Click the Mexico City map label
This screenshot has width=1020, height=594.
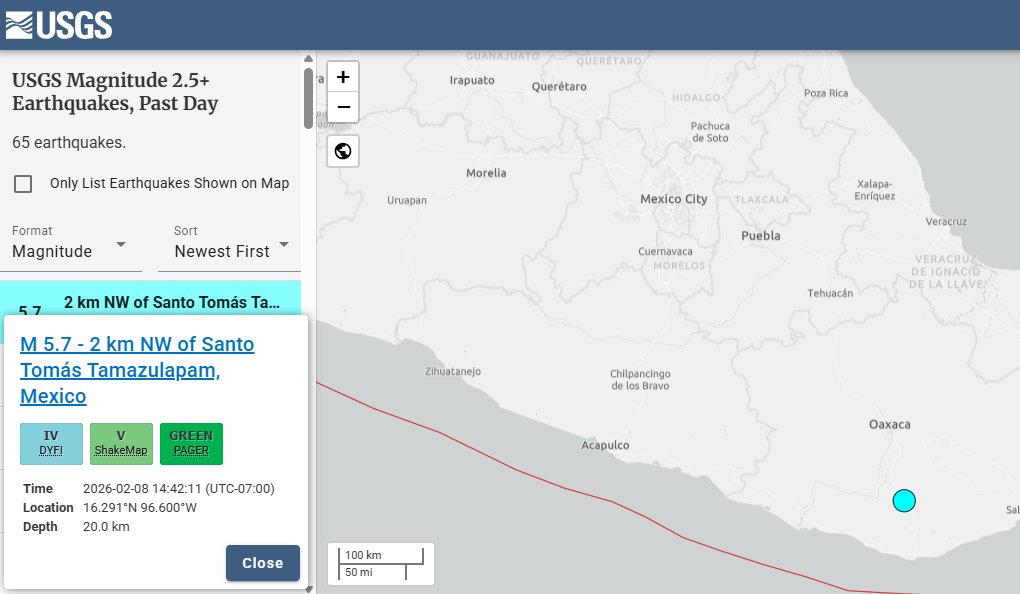click(x=673, y=199)
